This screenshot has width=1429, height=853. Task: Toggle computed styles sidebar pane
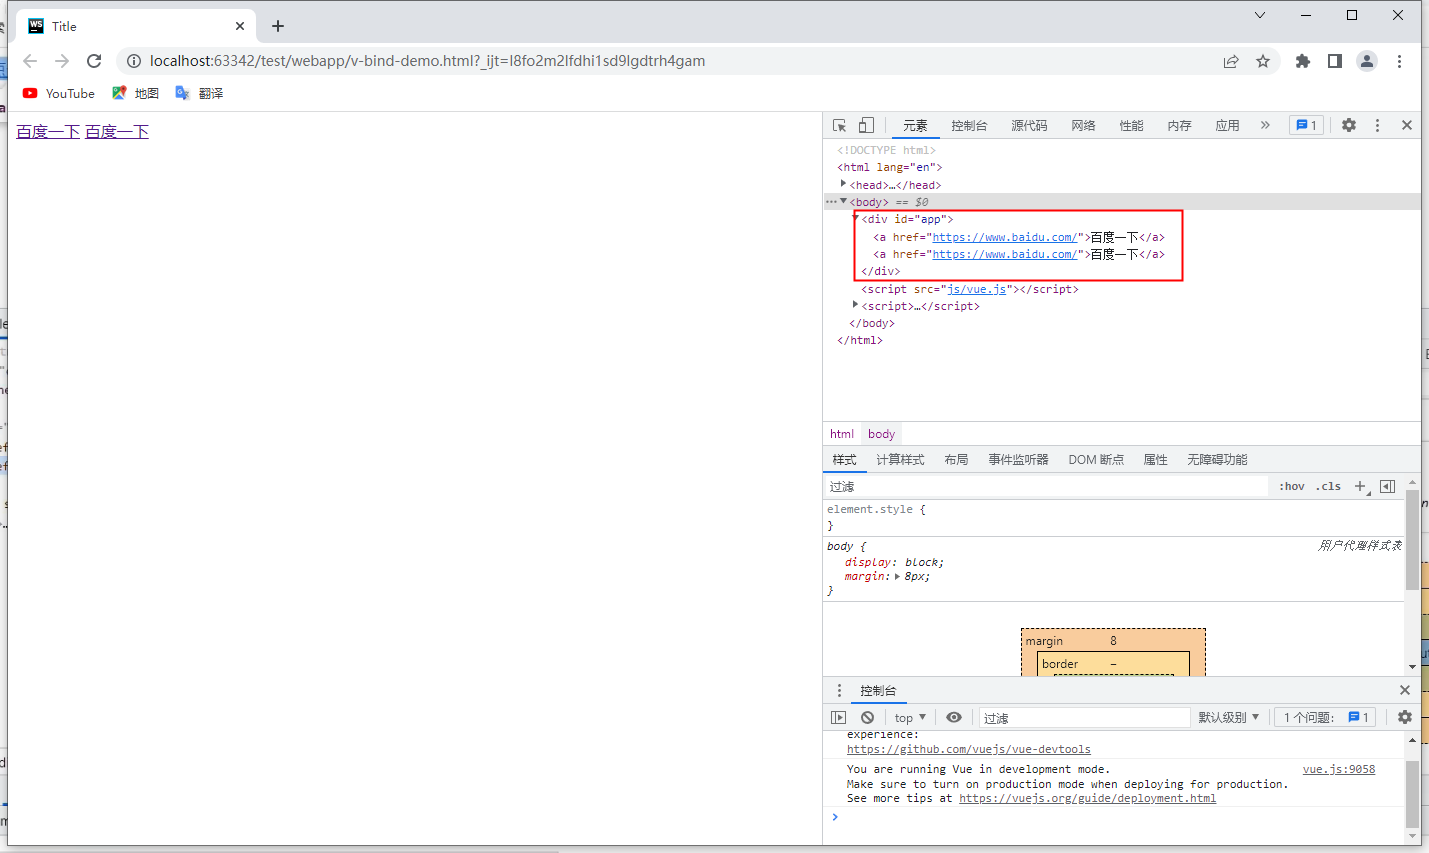click(x=1387, y=487)
